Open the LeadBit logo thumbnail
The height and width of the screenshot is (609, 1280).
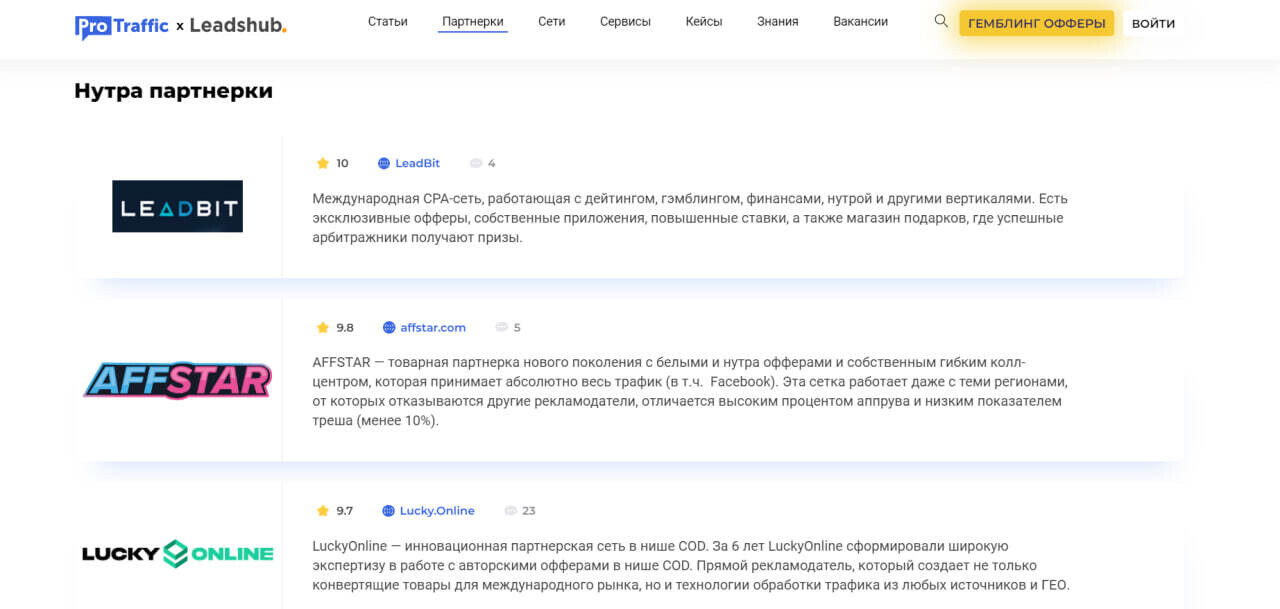(177, 206)
